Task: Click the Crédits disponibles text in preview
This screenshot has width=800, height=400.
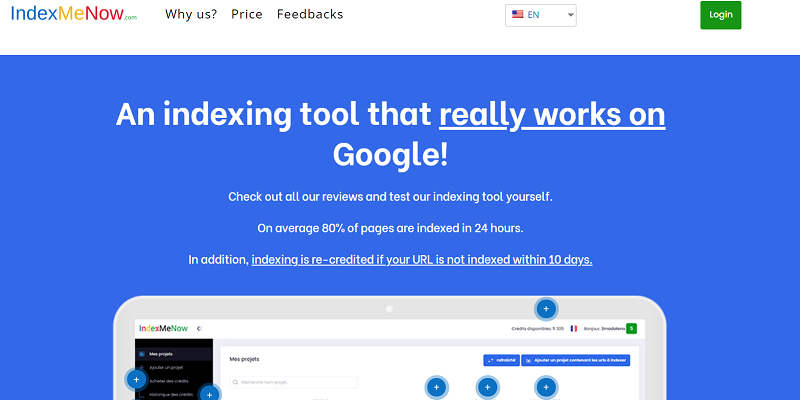Action: pos(537,329)
